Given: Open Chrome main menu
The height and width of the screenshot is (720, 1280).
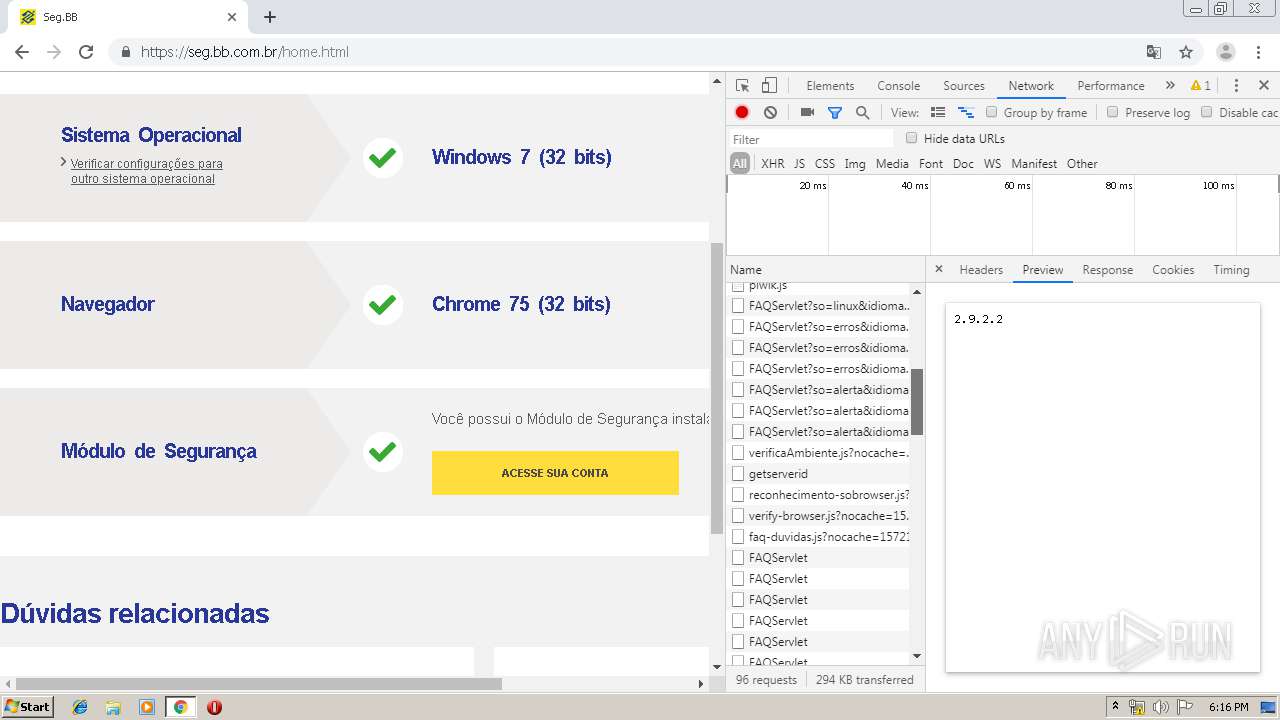Looking at the screenshot, I should point(1260,52).
